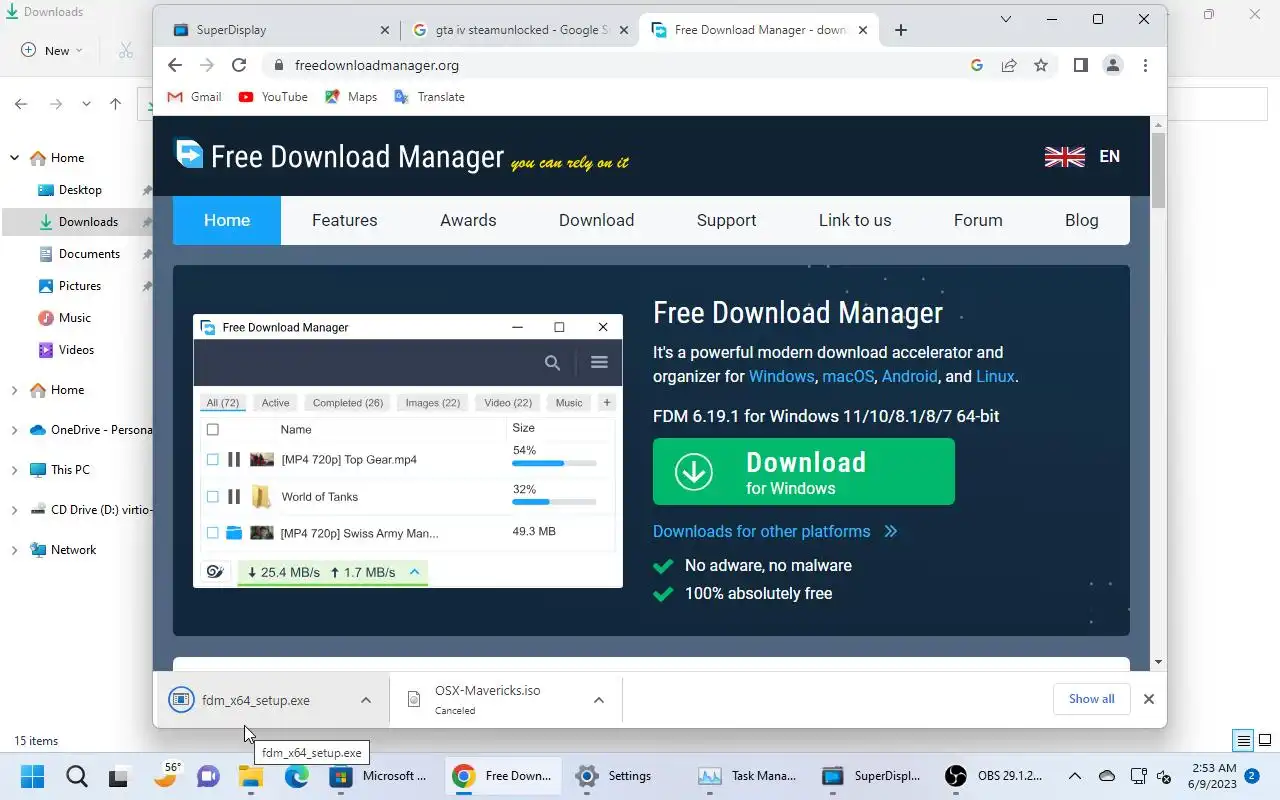The image size is (1280, 800).
Task: Show hidden system tray icons
Action: (x=1075, y=776)
